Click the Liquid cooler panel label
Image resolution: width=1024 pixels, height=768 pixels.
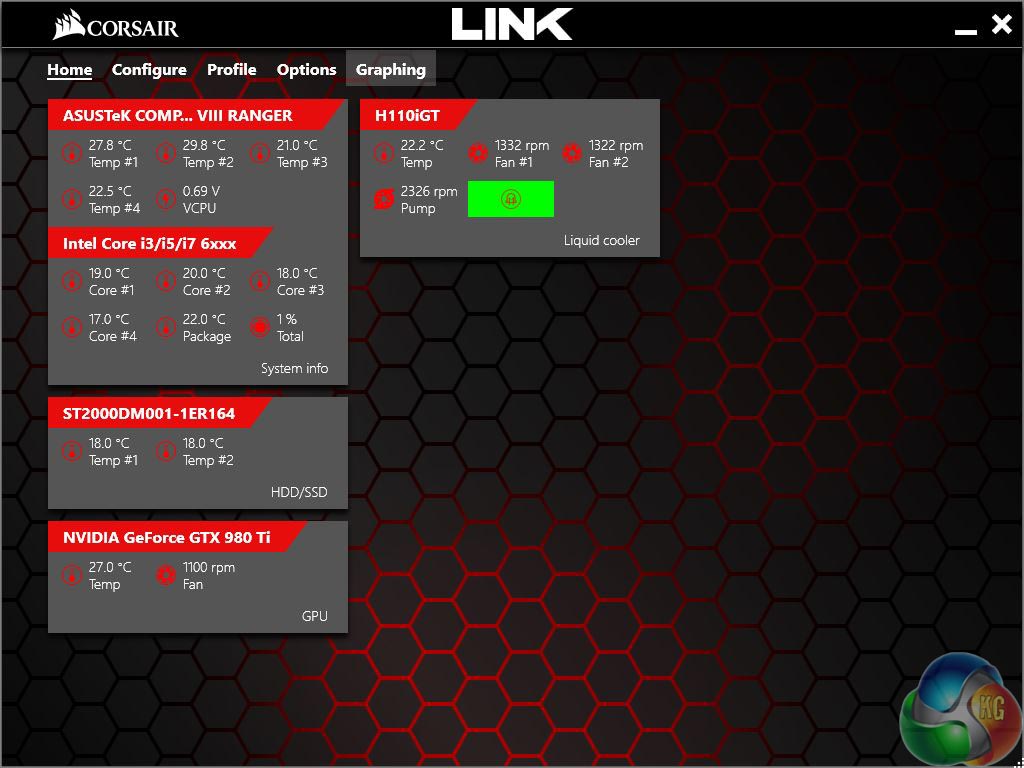pyautogui.click(x=601, y=240)
